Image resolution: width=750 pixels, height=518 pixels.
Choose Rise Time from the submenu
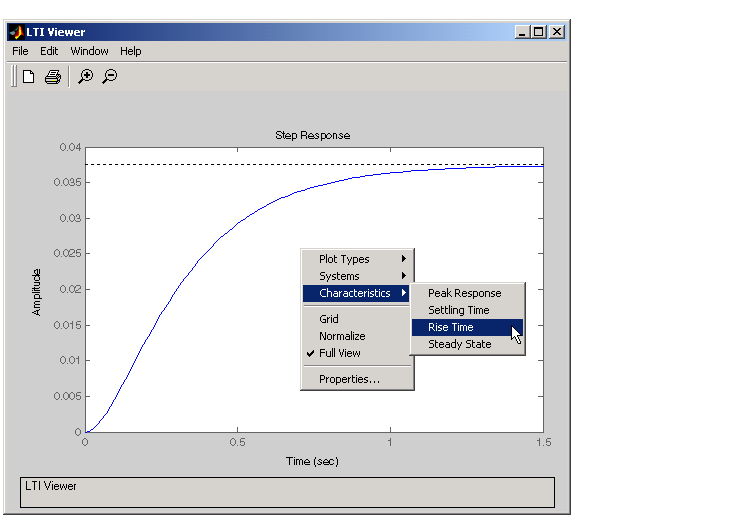coord(451,327)
